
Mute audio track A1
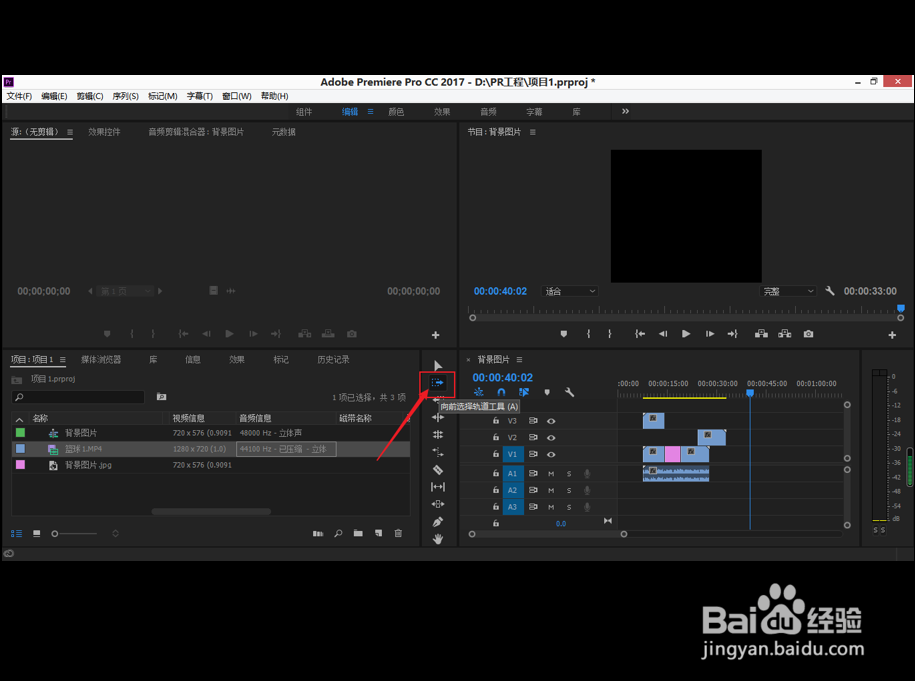(551, 474)
